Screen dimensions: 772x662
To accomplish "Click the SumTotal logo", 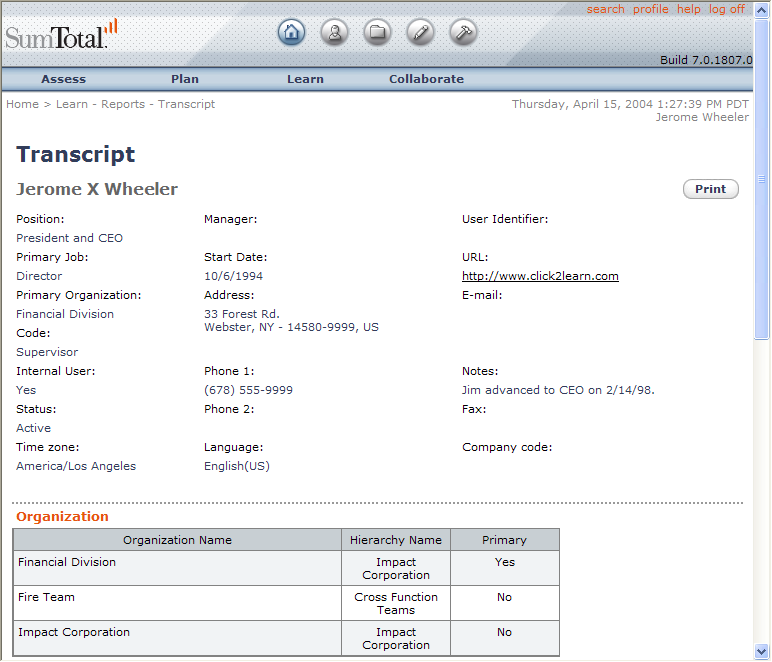I will [60, 36].
